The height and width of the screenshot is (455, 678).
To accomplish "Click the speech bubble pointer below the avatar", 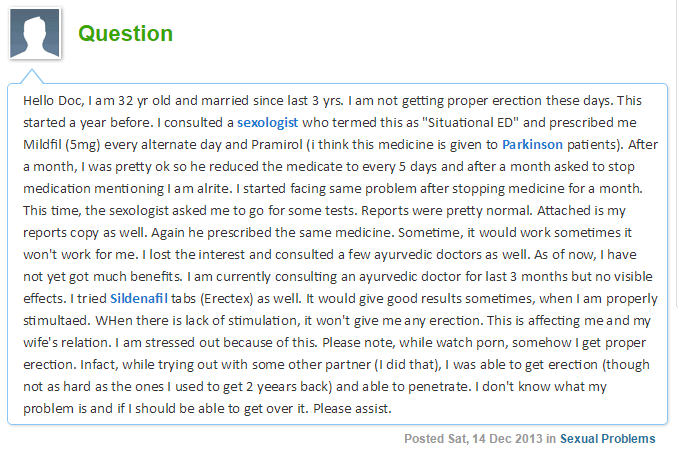I will [32, 76].
